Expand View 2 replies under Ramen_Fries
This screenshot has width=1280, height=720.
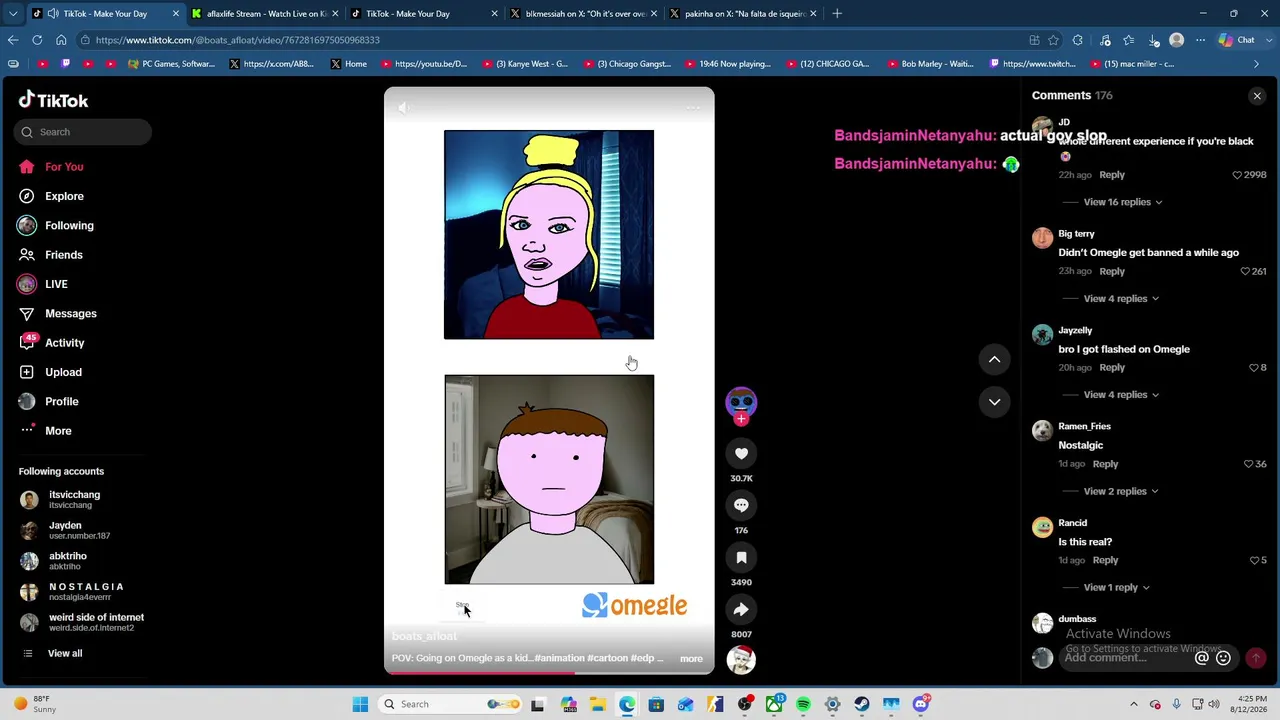click(1121, 491)
